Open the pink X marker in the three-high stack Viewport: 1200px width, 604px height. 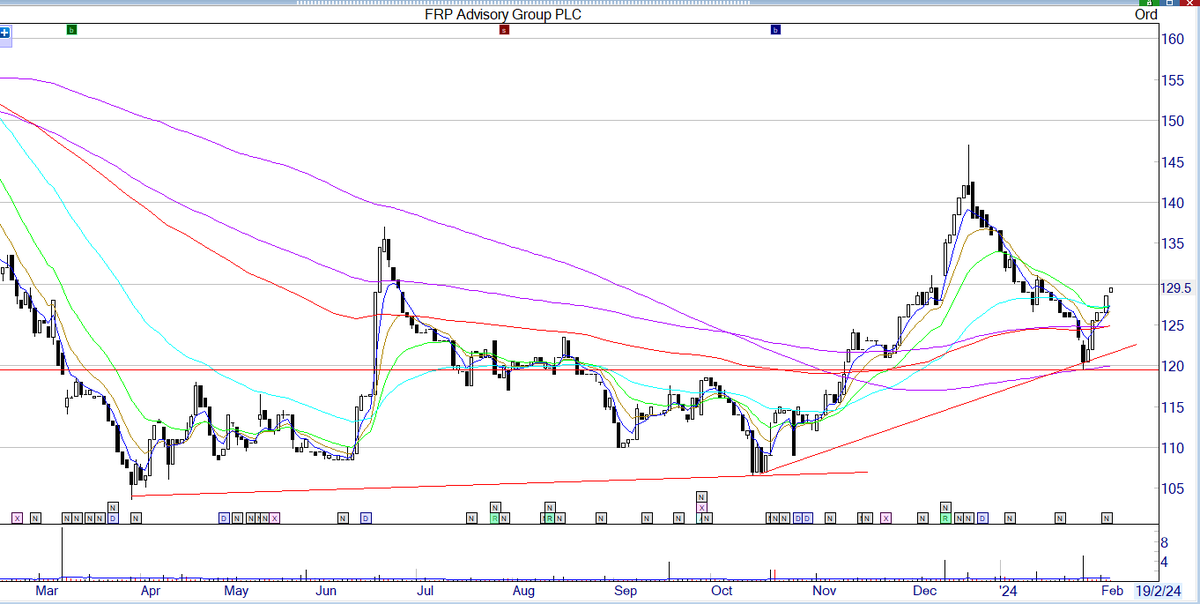702,507
